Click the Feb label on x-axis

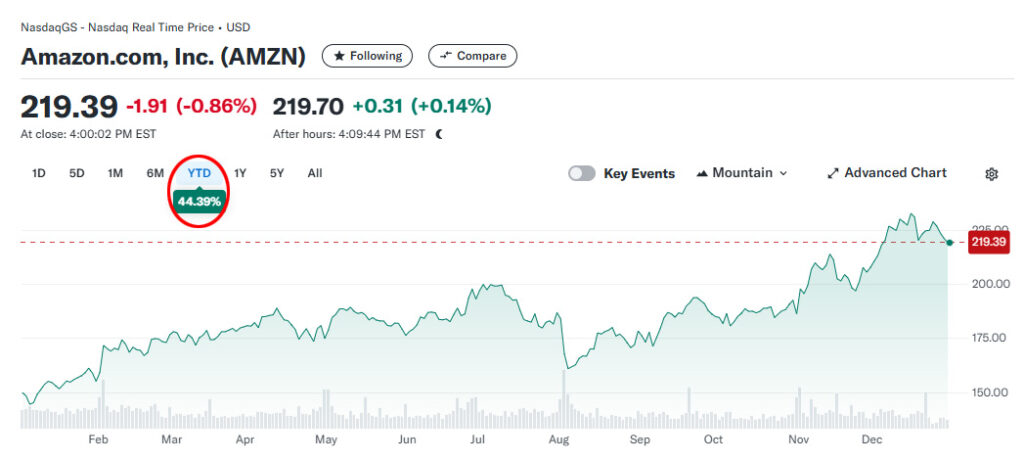(x=98, y=440)
